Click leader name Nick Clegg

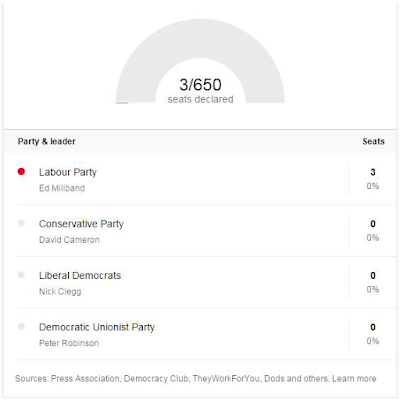coord(60,291)
